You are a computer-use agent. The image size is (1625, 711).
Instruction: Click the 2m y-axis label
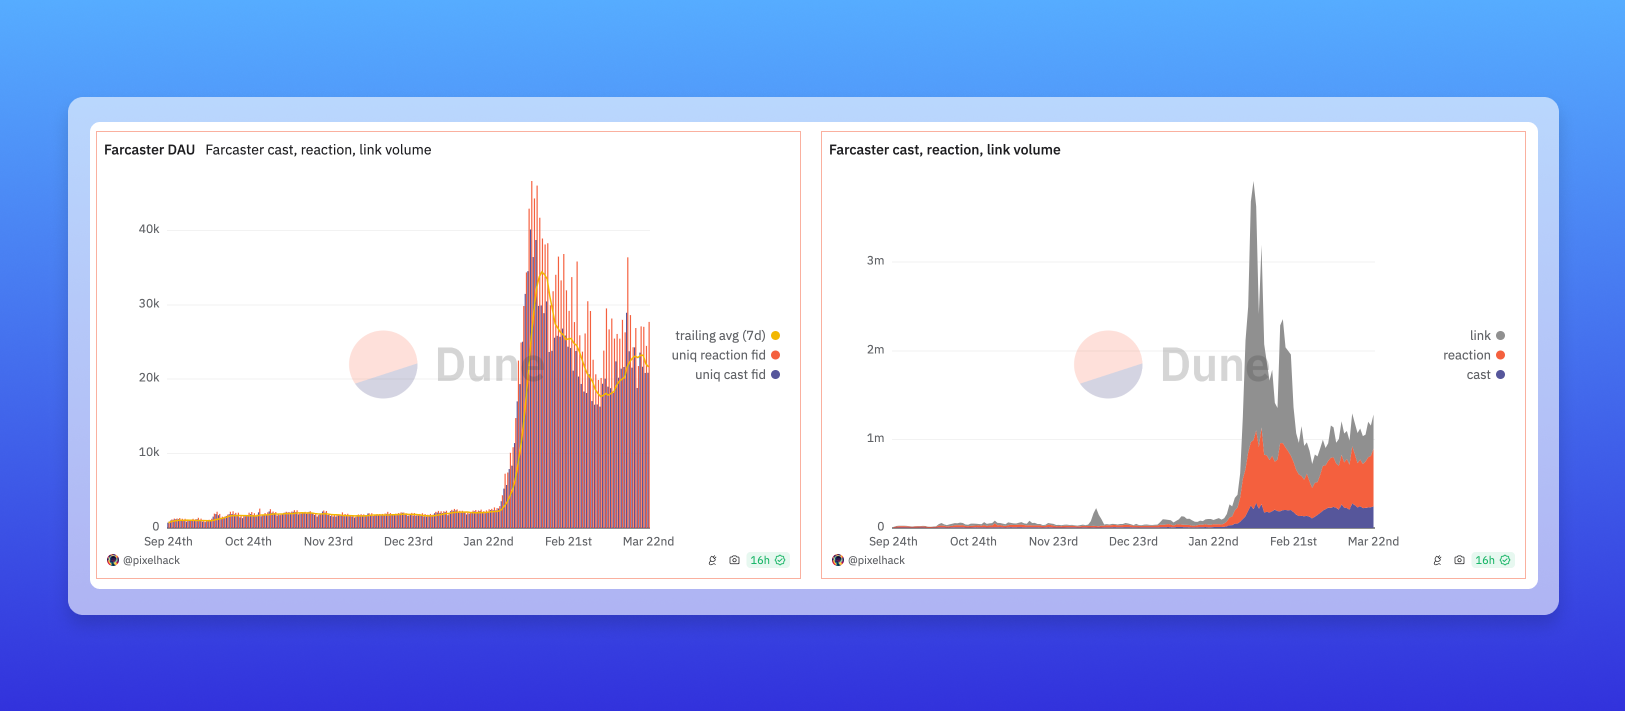coord(875,350)
